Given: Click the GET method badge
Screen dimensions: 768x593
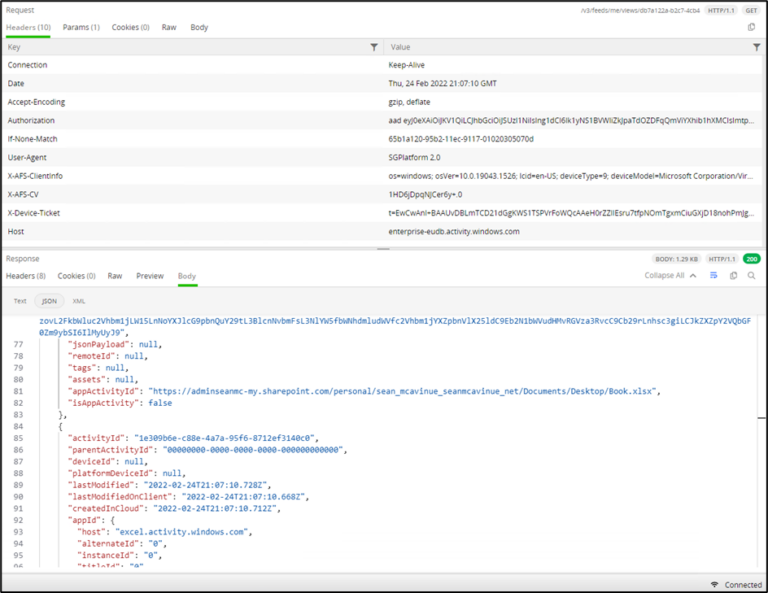Looking at the screenshot, I should 751,10.
